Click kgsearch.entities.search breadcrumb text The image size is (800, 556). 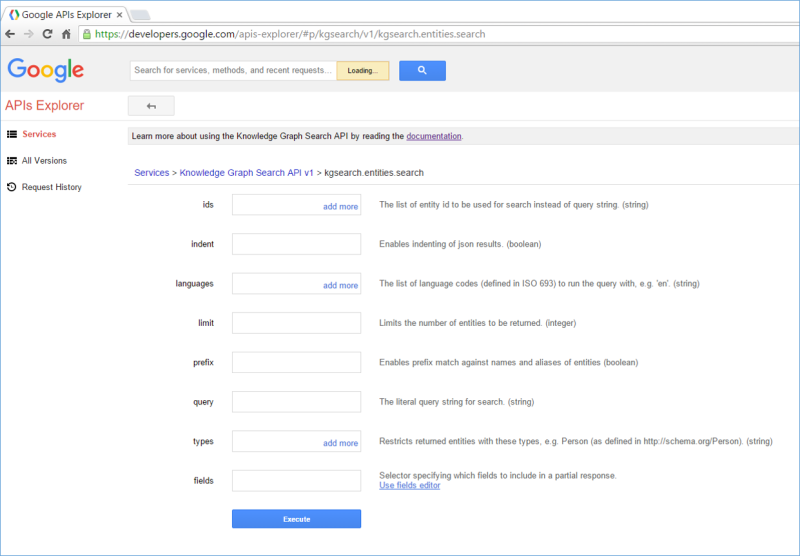374,173
